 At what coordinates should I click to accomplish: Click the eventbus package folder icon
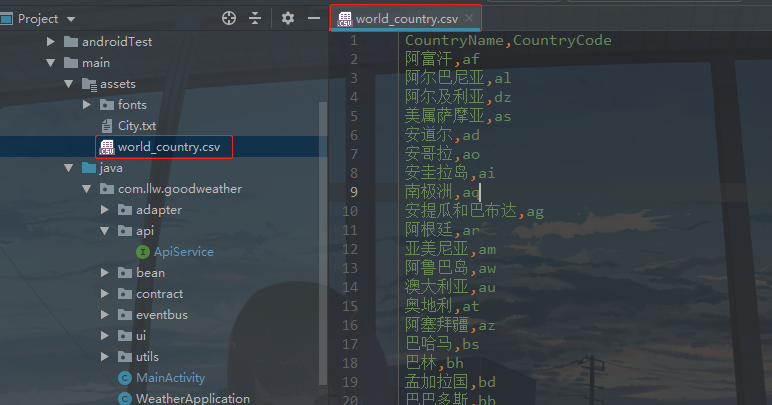point(125,315)
